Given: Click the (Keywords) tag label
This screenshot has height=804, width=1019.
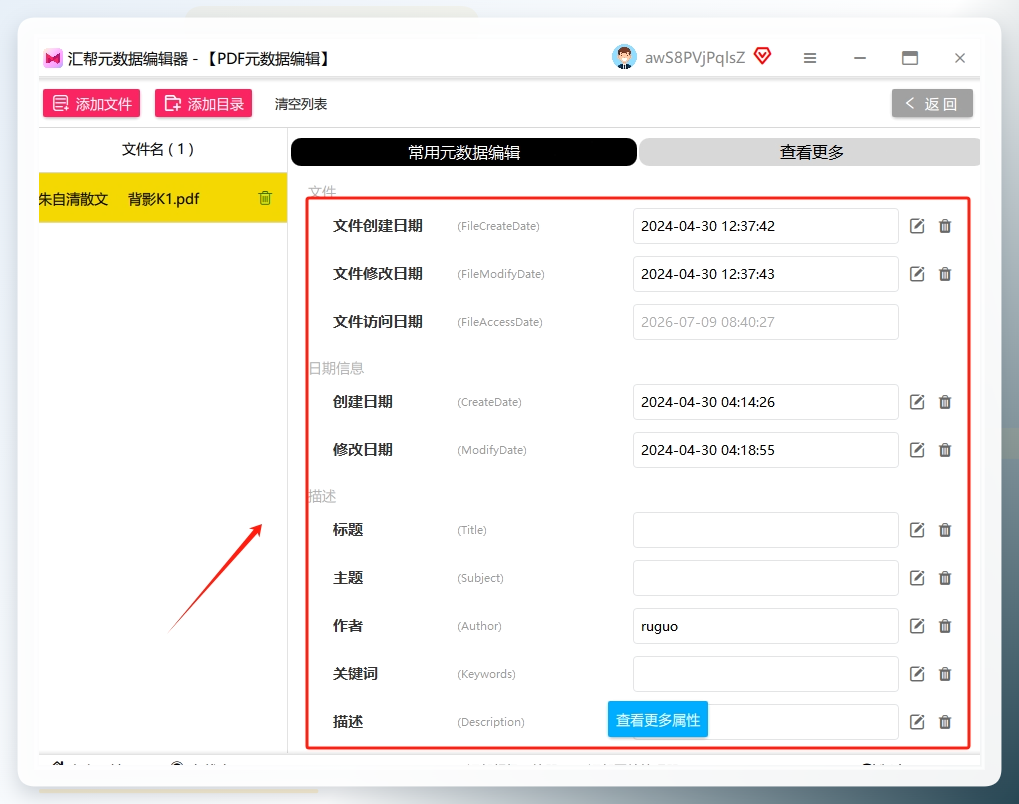Looking at the screenshot, I should (x=486, y=674).
